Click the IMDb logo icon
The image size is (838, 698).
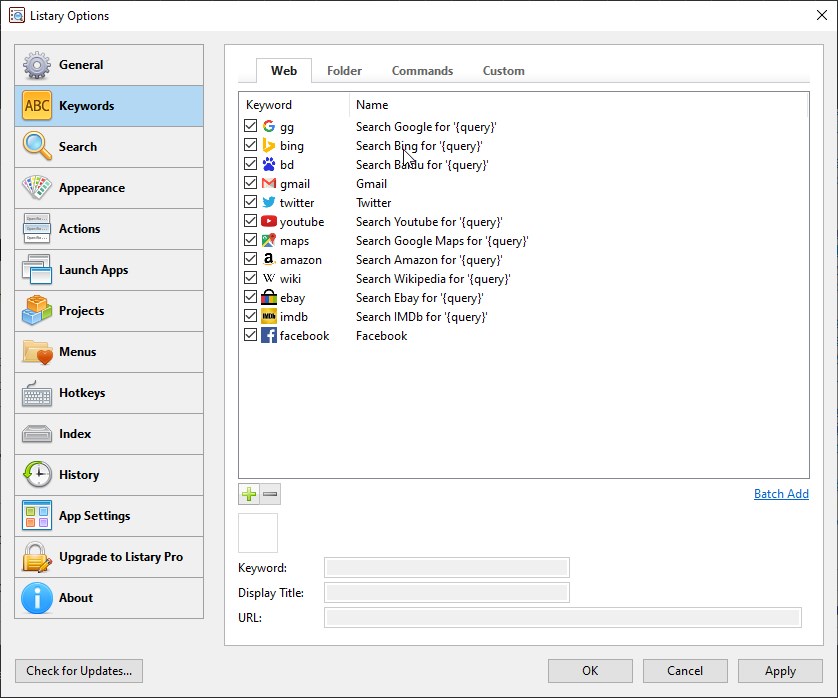[269, 316]
